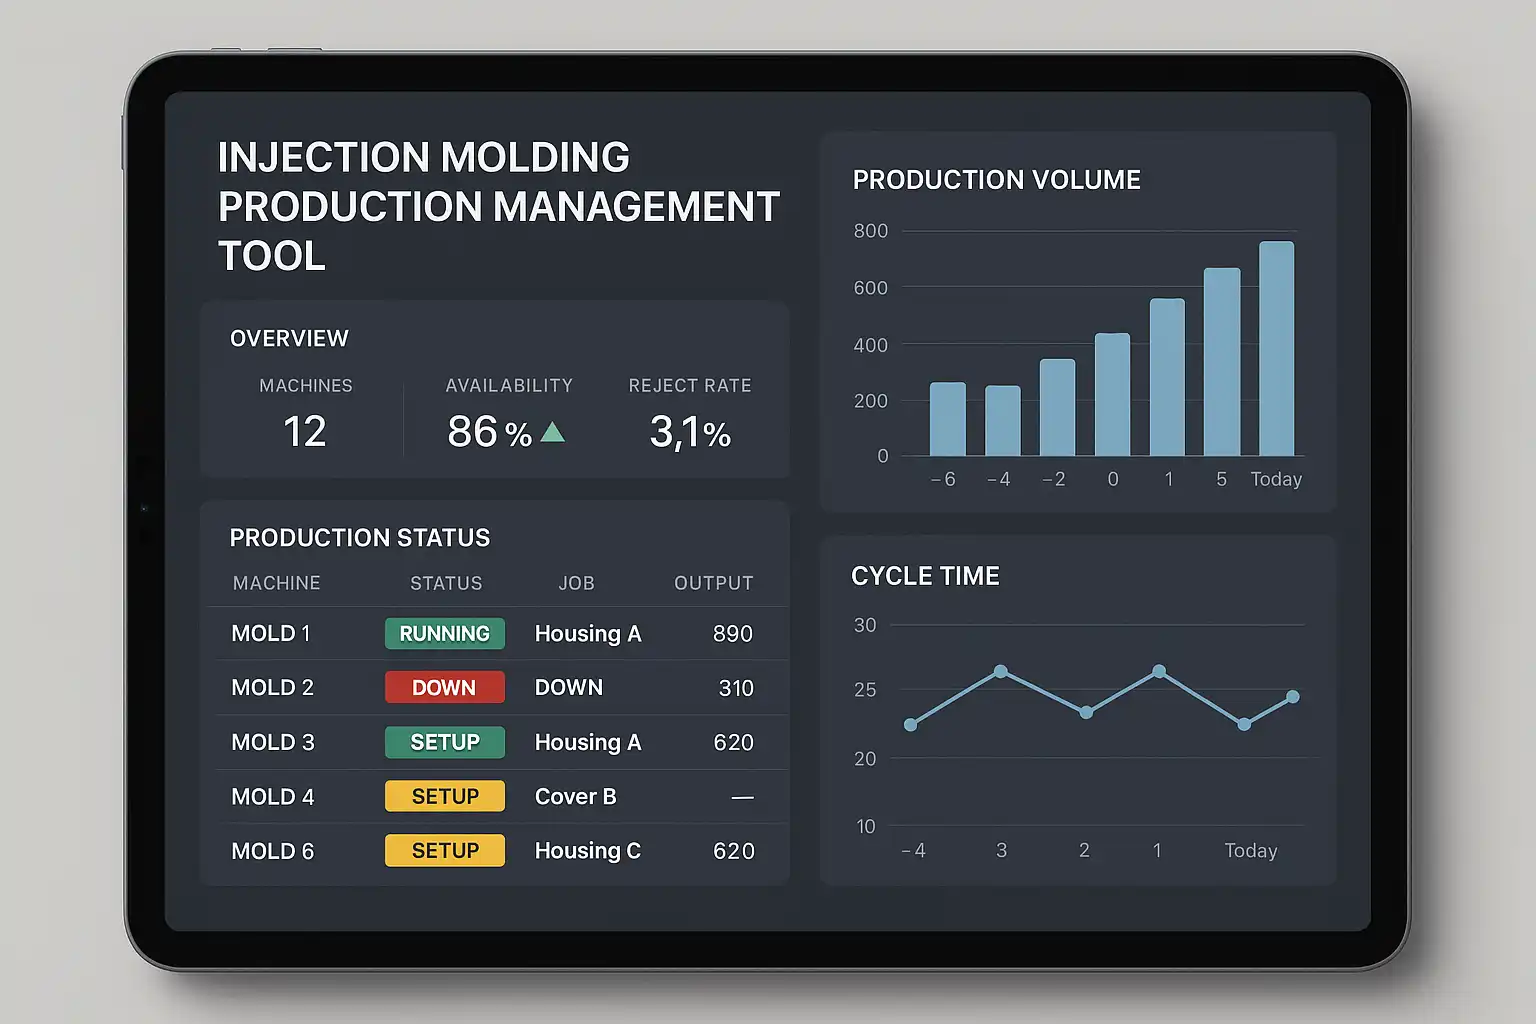Image resolution: width=1536 pixels, height=1024 pixels.
Task: Select the MOLD 4 machine name
Action: tap(273, 797)
